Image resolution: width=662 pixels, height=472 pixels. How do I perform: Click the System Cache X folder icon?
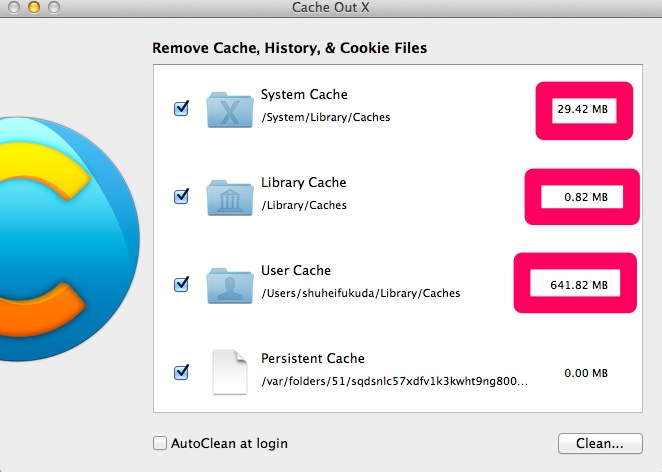tap(230, 110)
